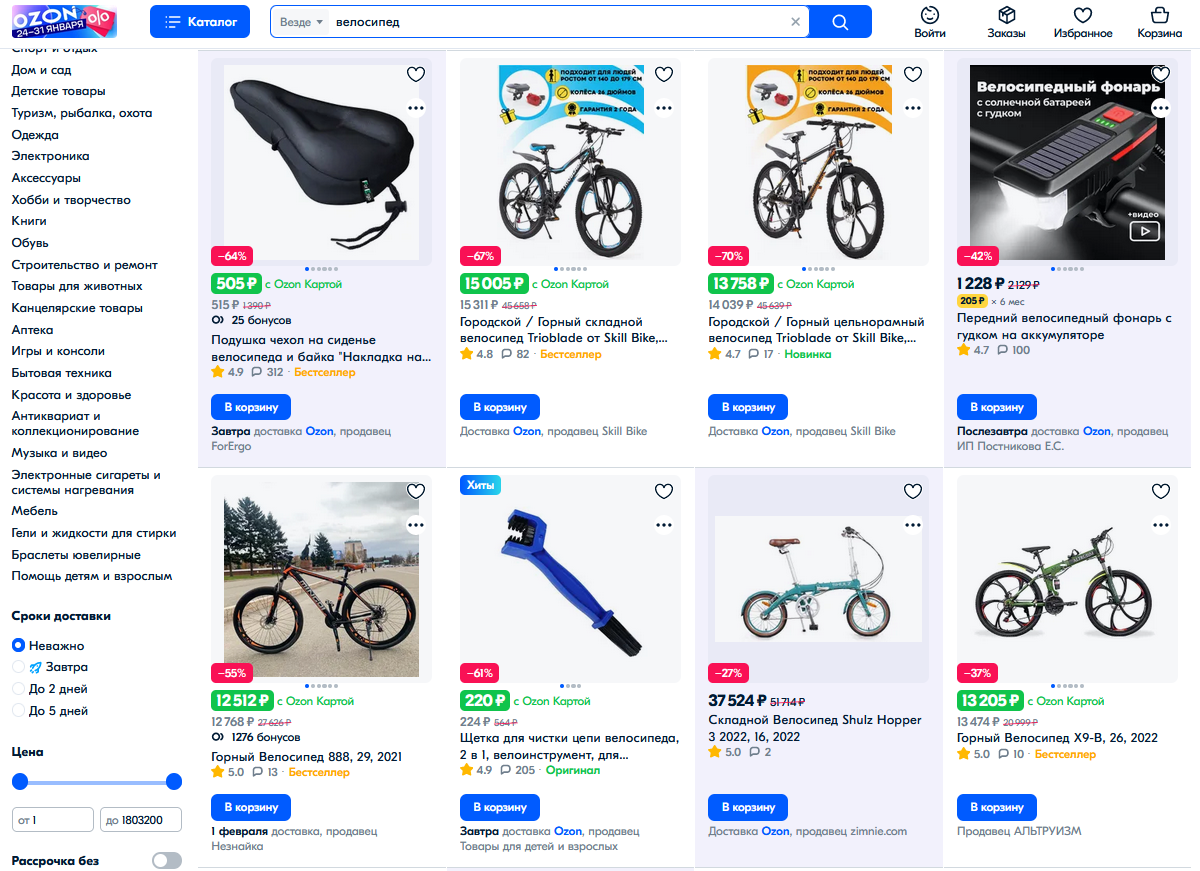
Task: Add bicycle lantern to cart via В корзину
Action: [x=996, y=407]
